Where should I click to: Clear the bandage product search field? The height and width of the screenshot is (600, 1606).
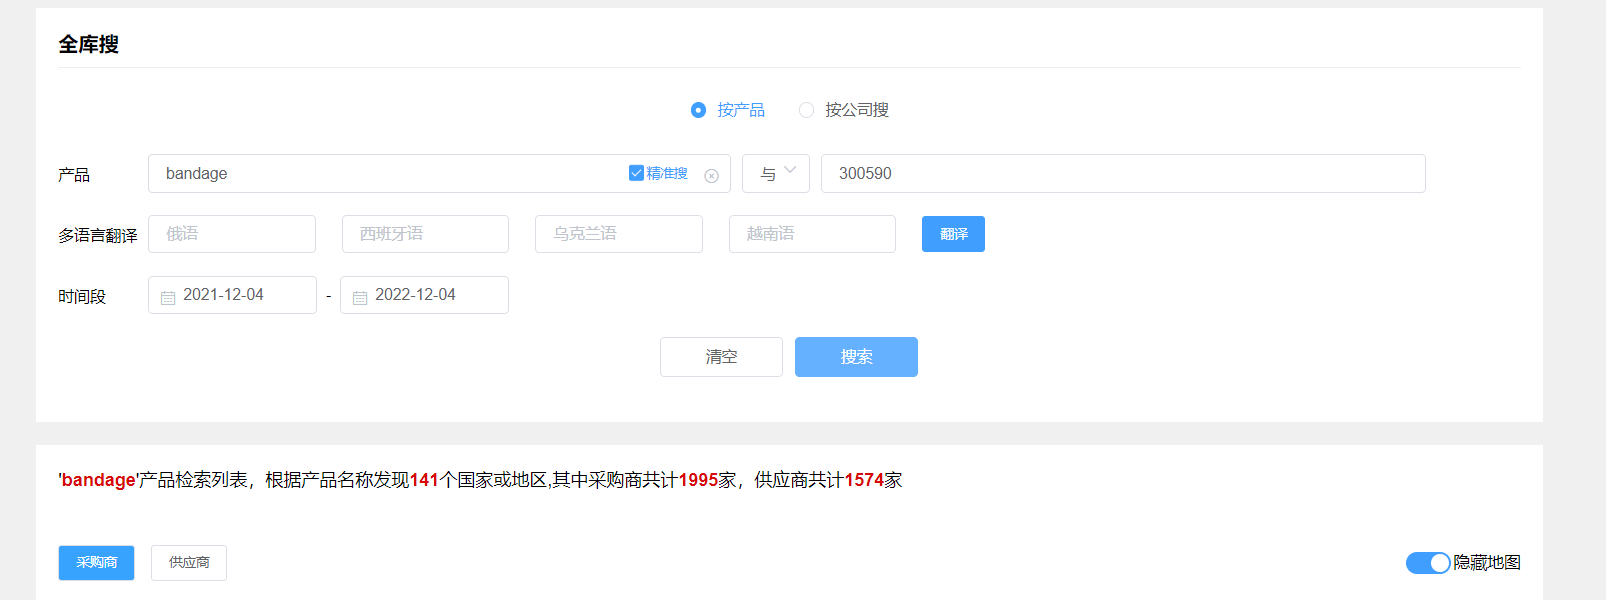(x=711, y=176)
